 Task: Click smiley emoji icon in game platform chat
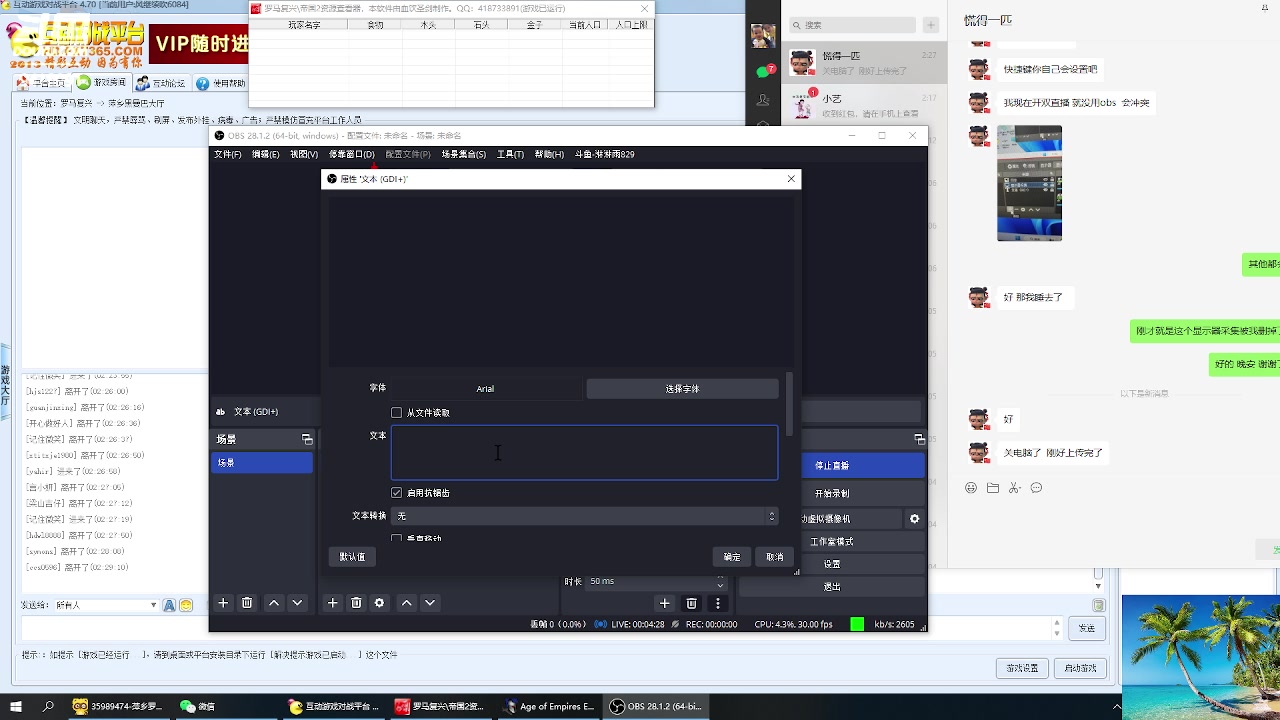(186, 605)
